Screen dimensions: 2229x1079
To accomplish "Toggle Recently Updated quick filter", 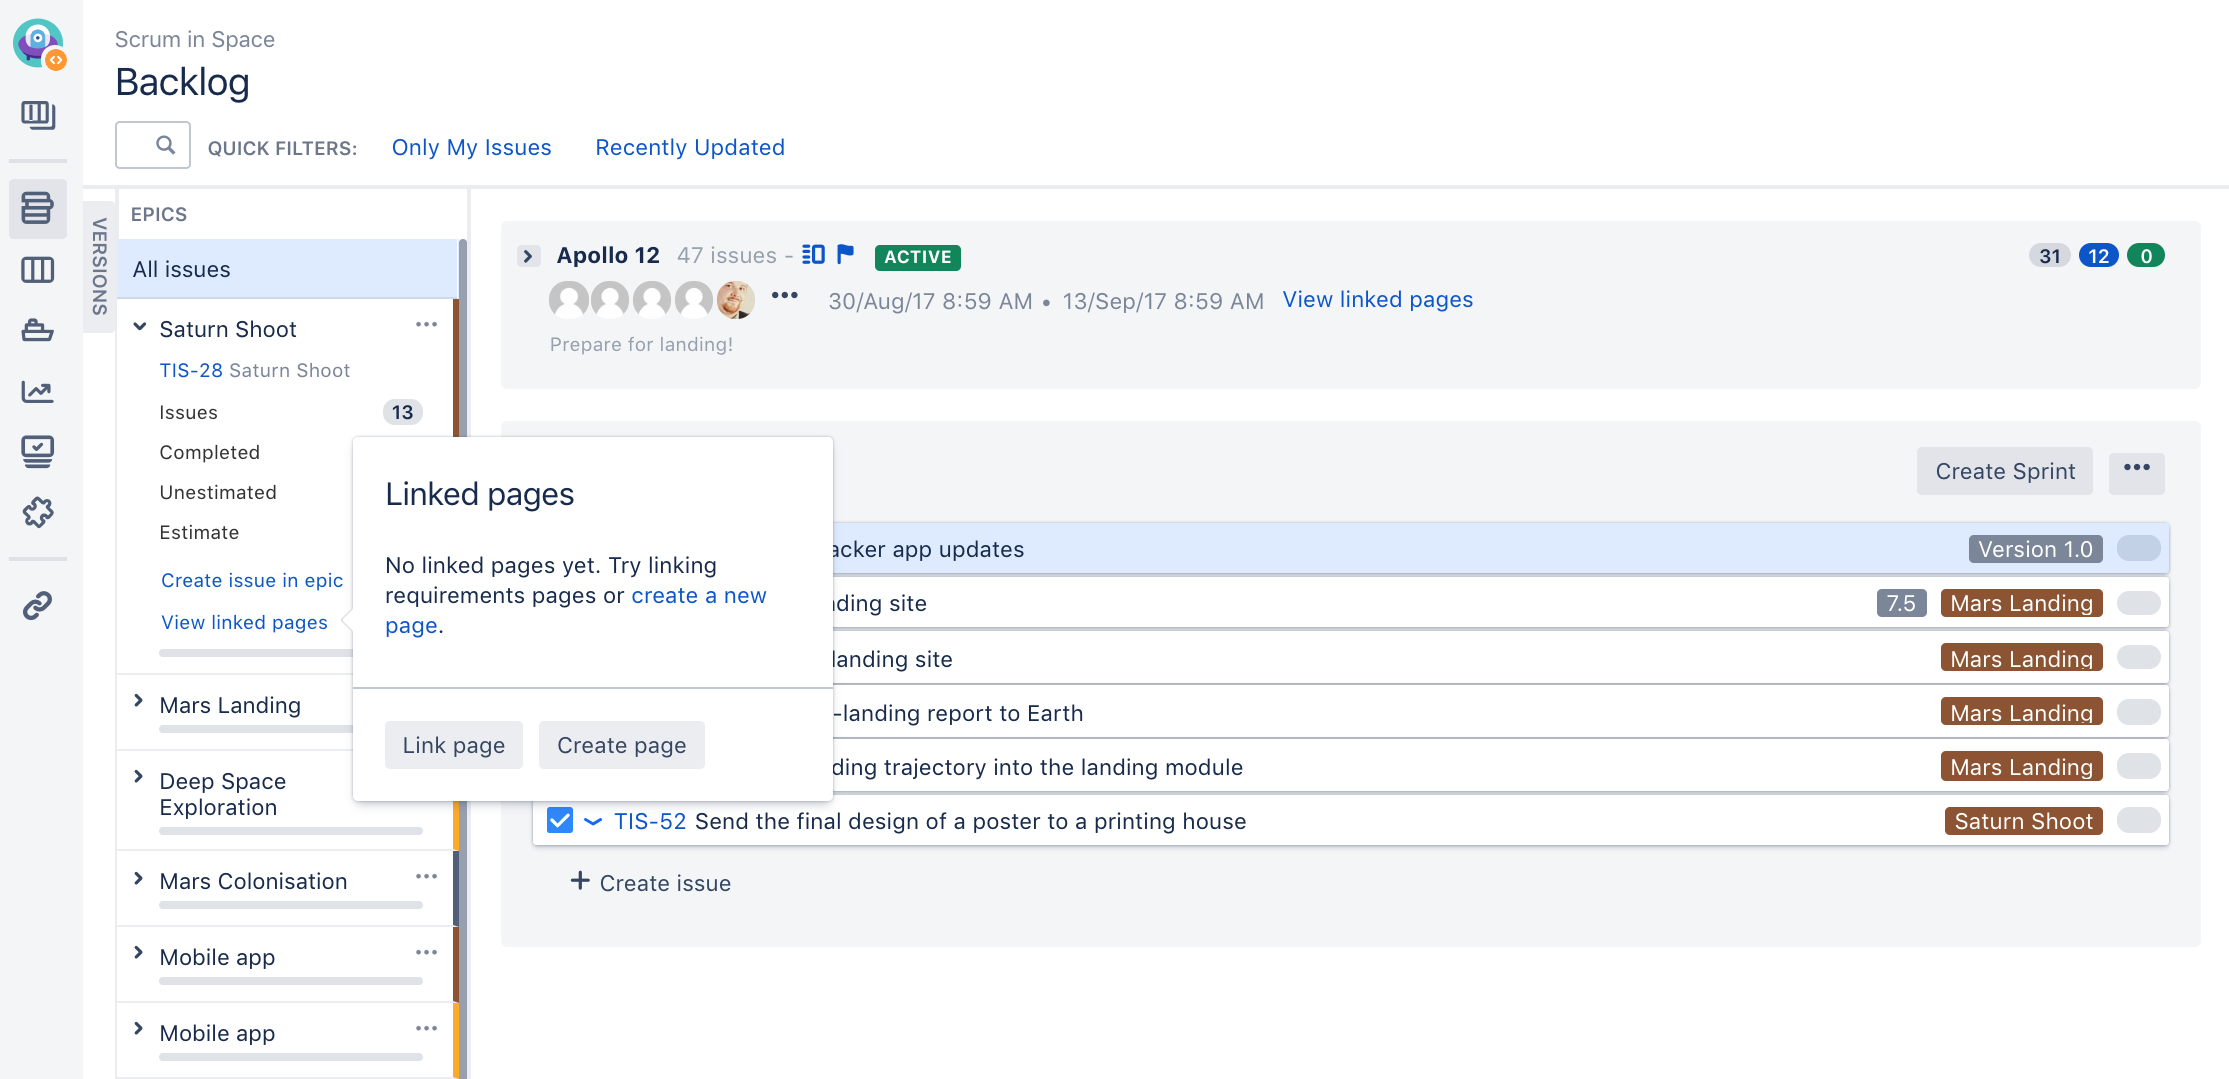I will pos(689,147).
